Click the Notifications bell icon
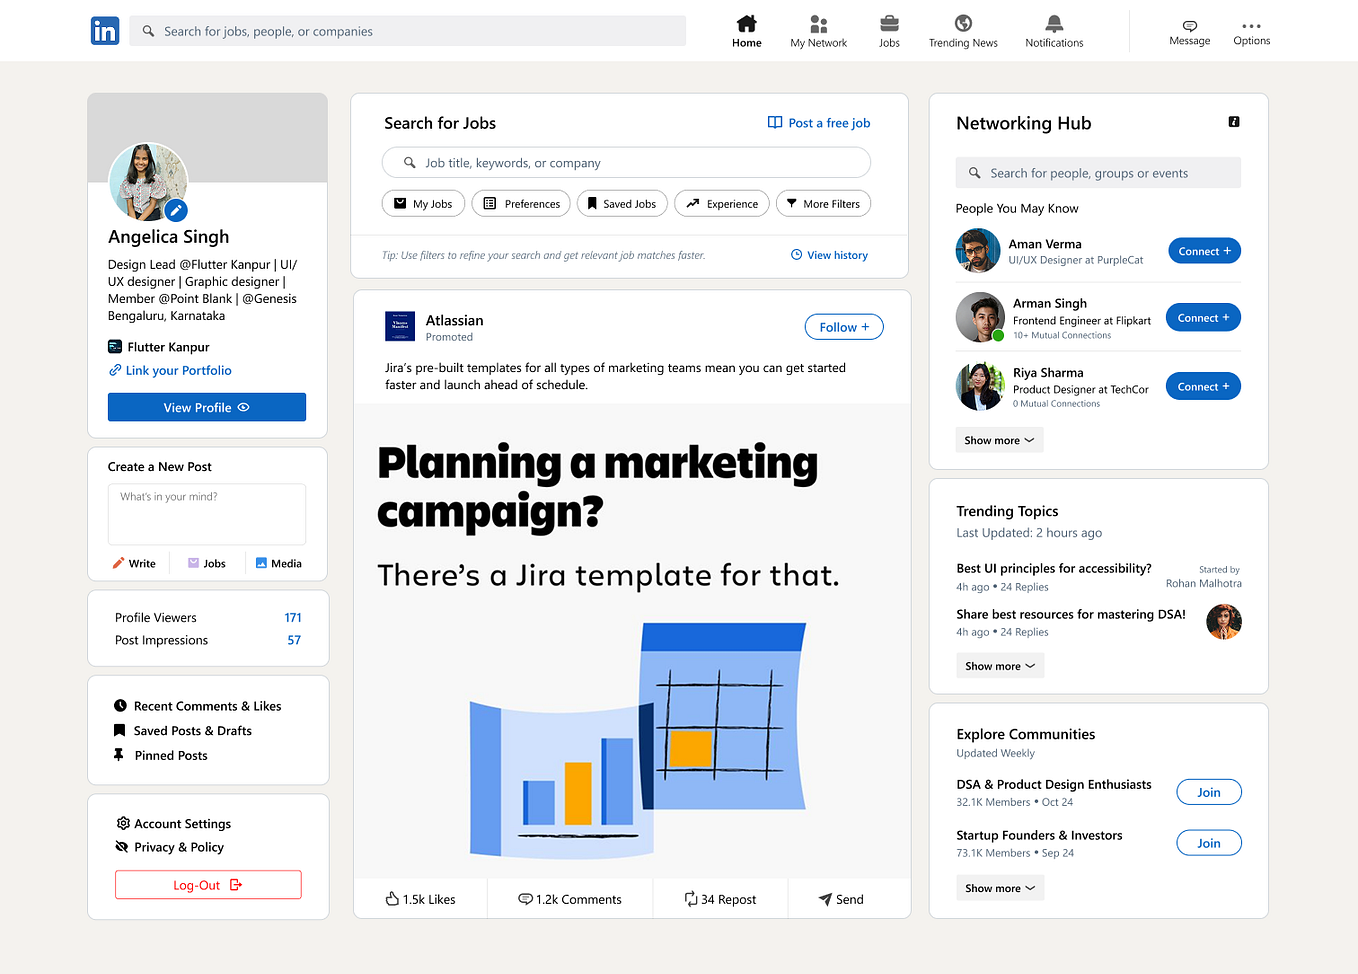This screenshot has height=974, width=1358. [x=1053, y=30]
